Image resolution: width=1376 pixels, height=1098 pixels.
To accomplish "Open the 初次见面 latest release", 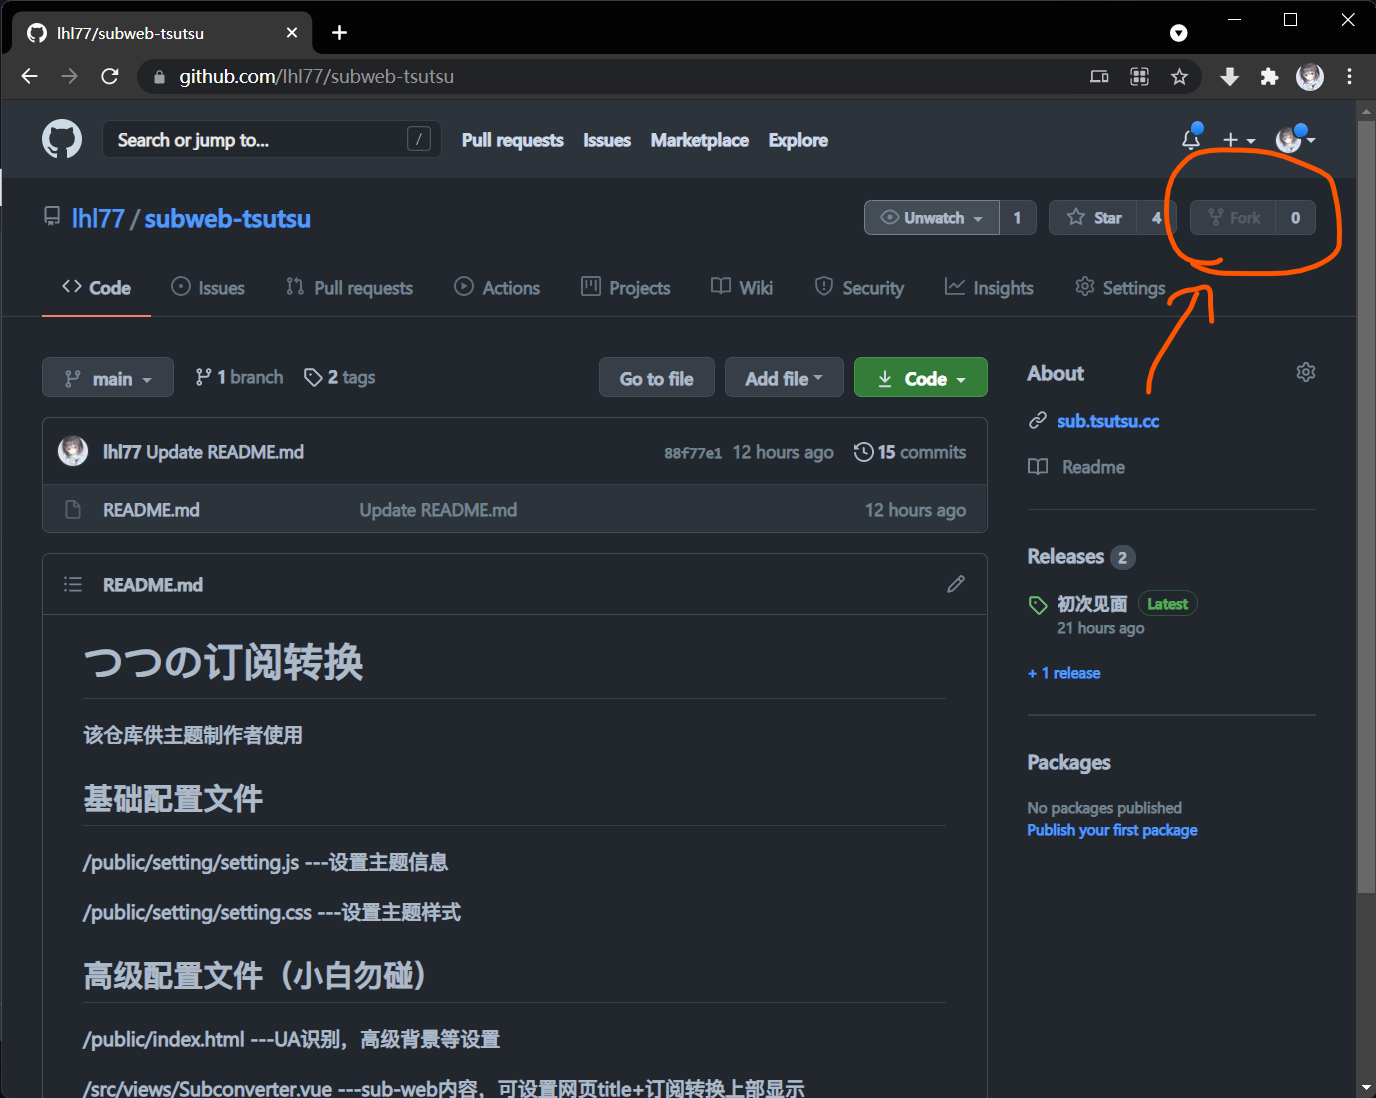I will tap(1092, 604).
